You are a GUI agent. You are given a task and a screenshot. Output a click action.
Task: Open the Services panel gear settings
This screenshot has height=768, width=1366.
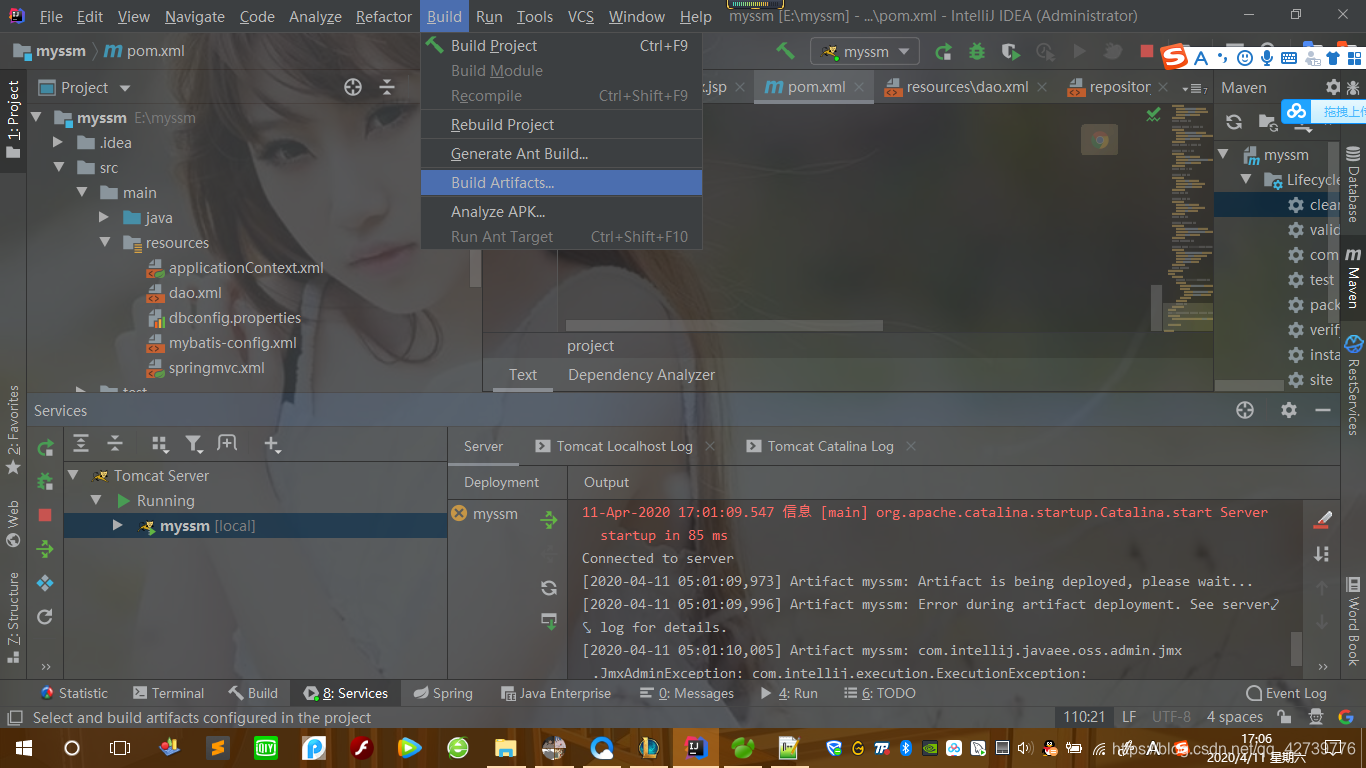click(1289, 410)
